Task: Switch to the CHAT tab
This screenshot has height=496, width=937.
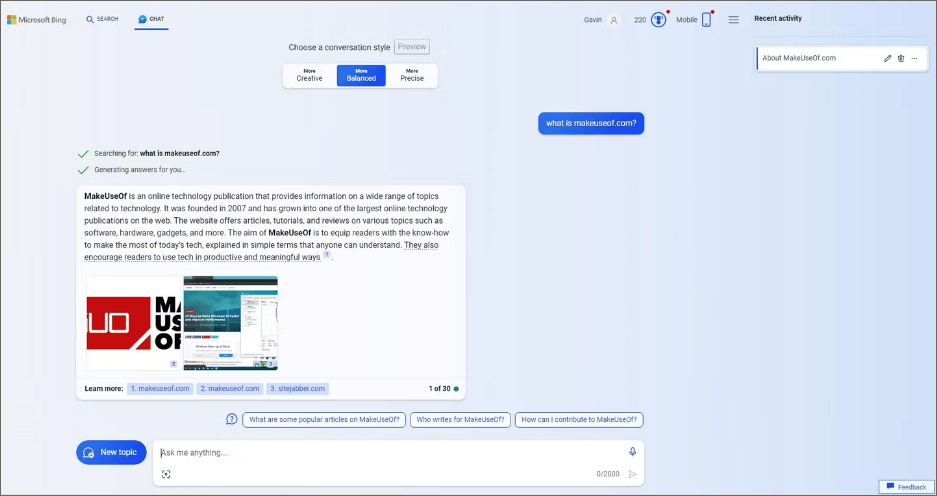Action: tap(151, 19)
